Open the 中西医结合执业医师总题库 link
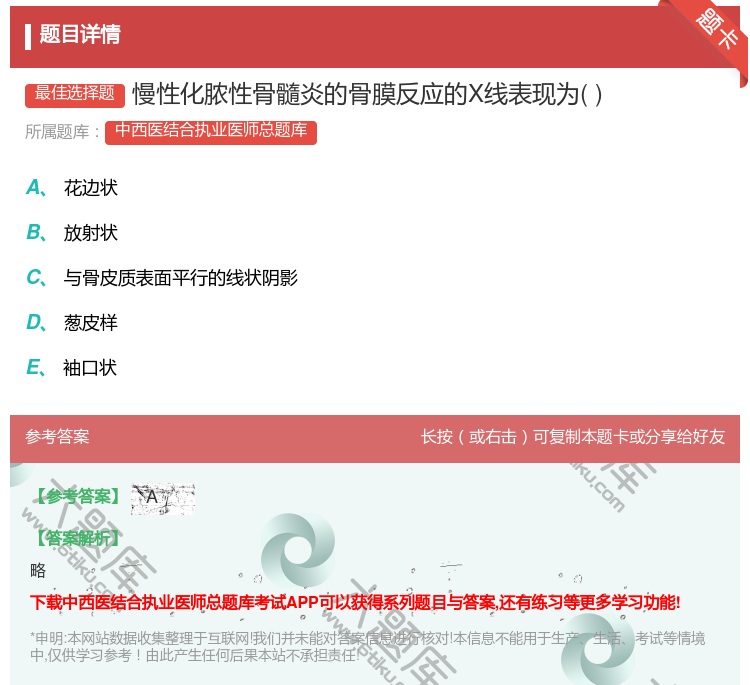 point(211,132)
